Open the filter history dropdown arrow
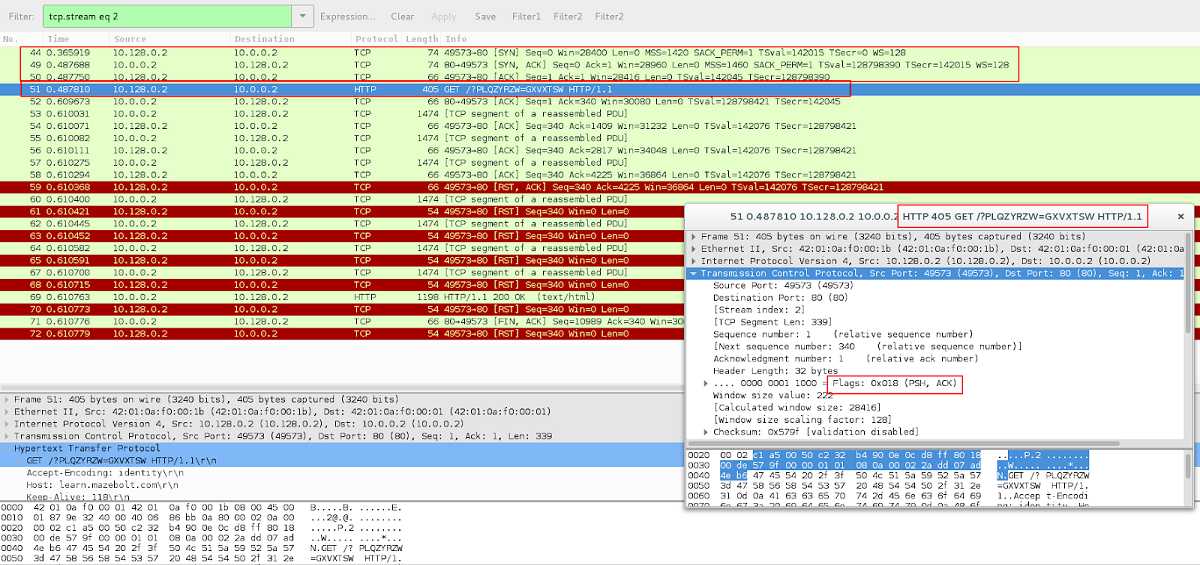This screenshot has width=1200, height=565. 304,16
